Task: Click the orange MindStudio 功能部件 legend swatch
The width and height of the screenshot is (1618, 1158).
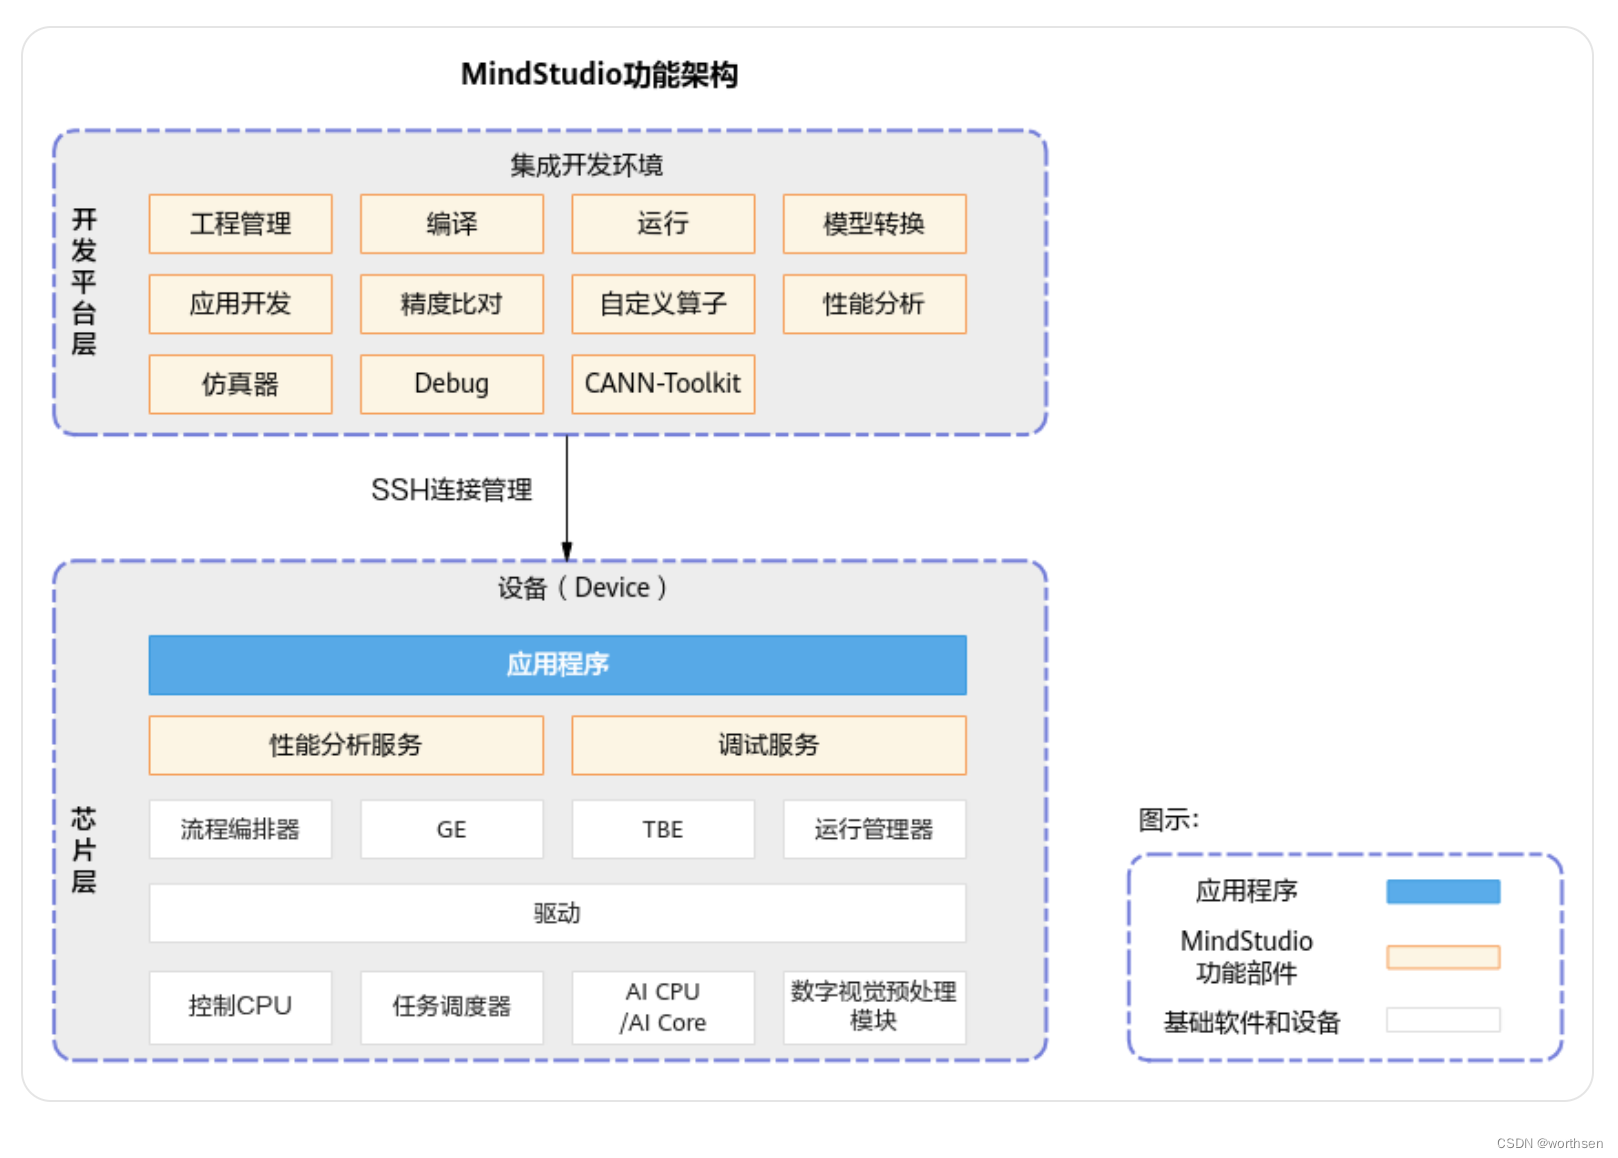Action: click(1443, 957)
